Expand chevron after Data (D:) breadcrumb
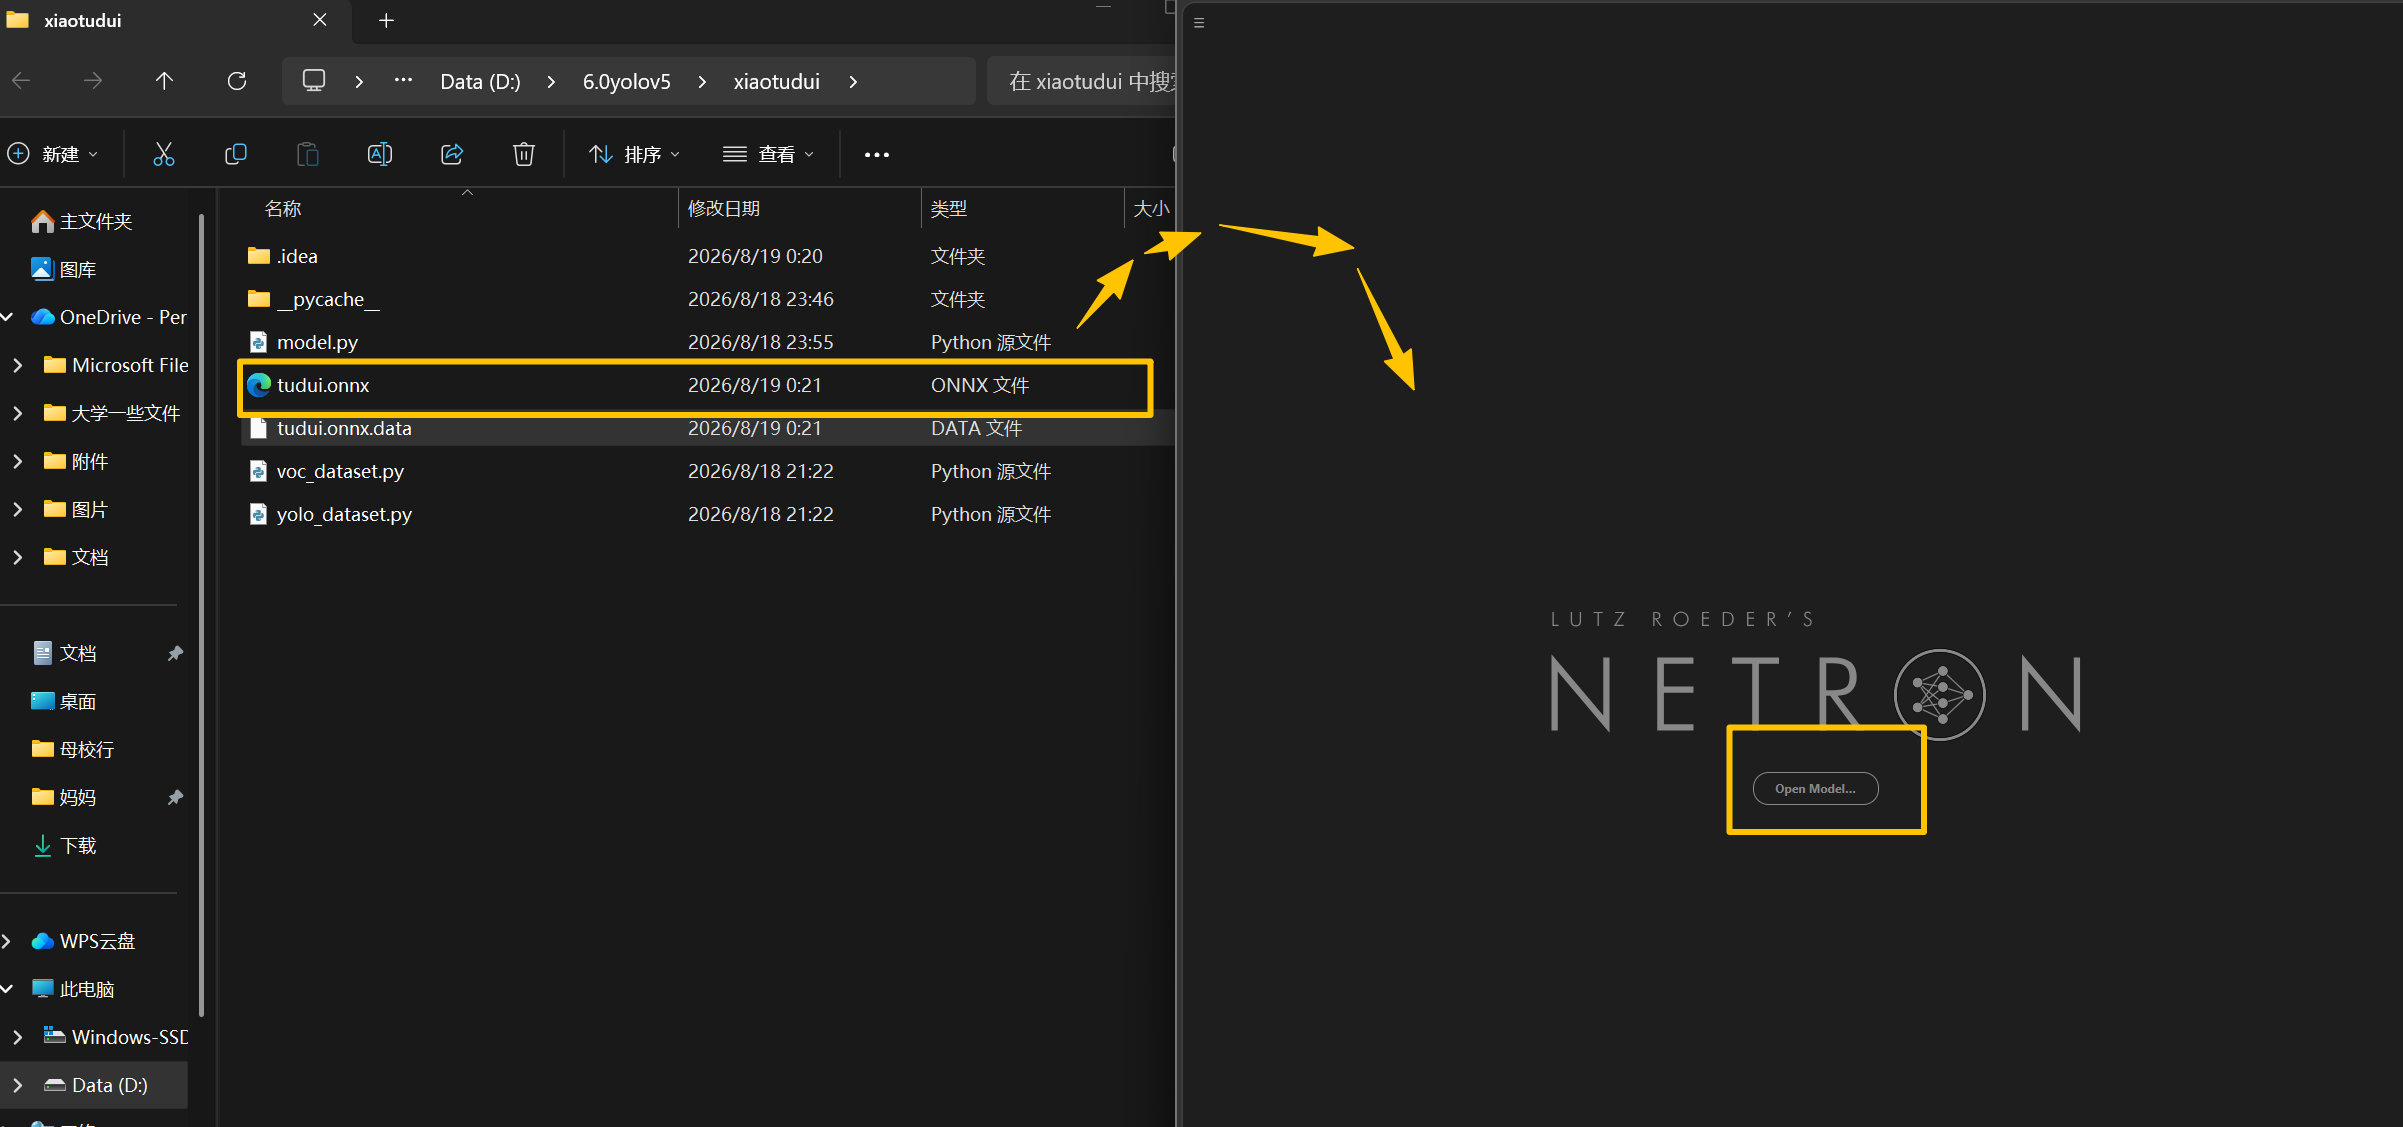 (551, 82)
